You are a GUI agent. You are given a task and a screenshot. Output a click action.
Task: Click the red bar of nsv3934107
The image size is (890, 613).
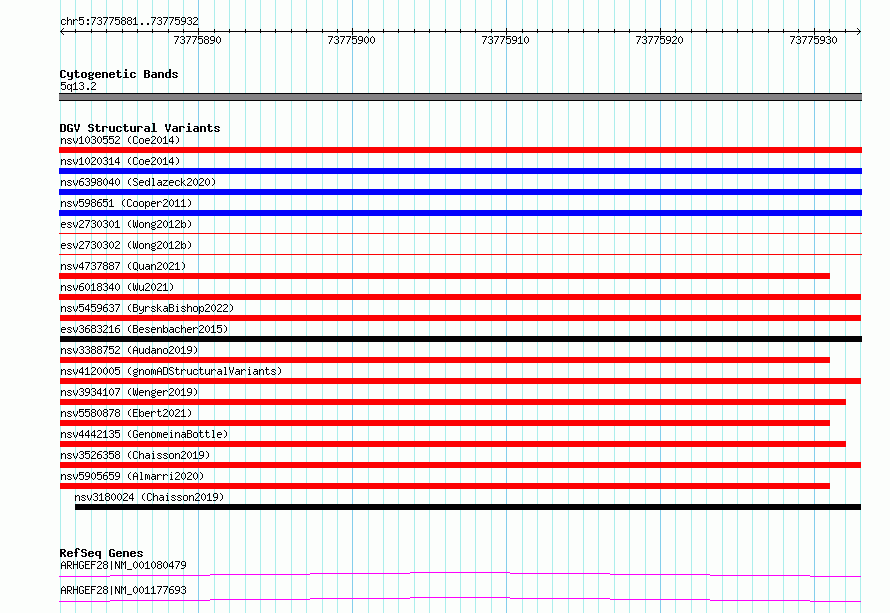[452, 402]
